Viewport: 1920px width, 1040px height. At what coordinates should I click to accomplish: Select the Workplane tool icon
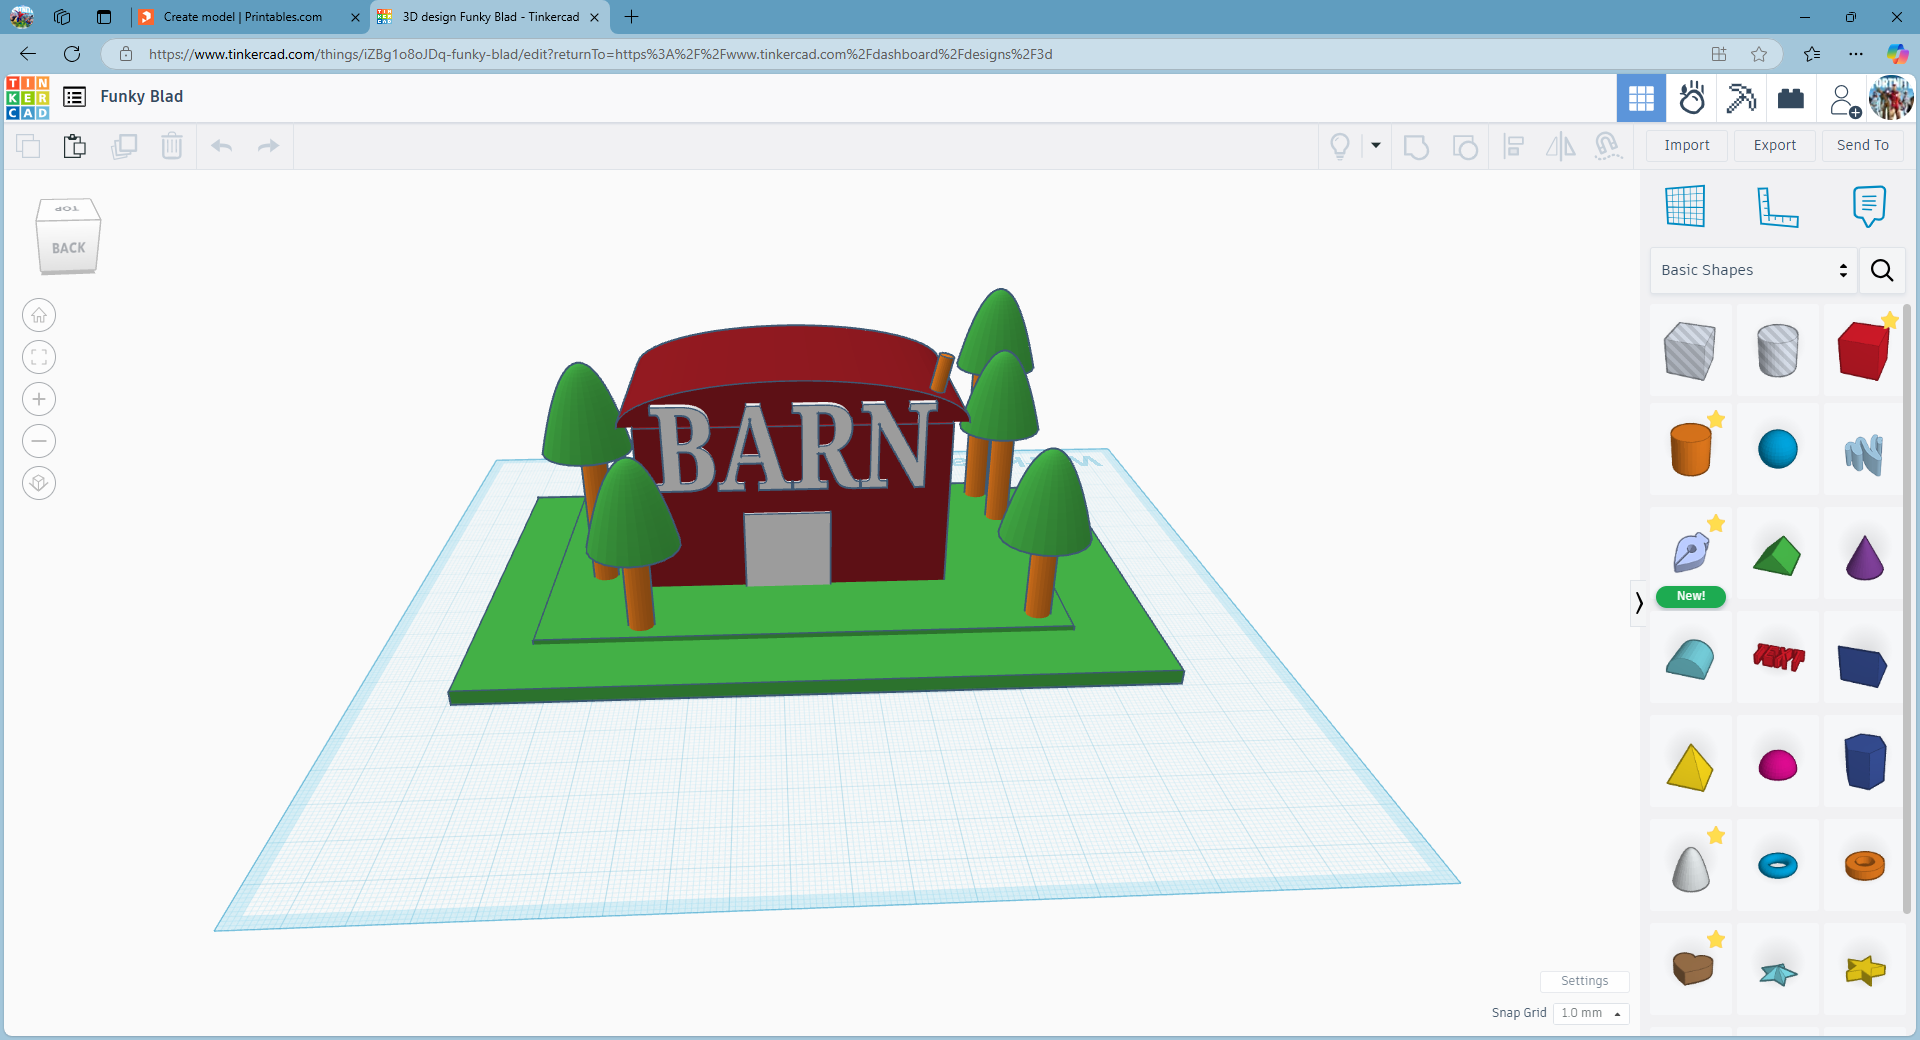1685,206
